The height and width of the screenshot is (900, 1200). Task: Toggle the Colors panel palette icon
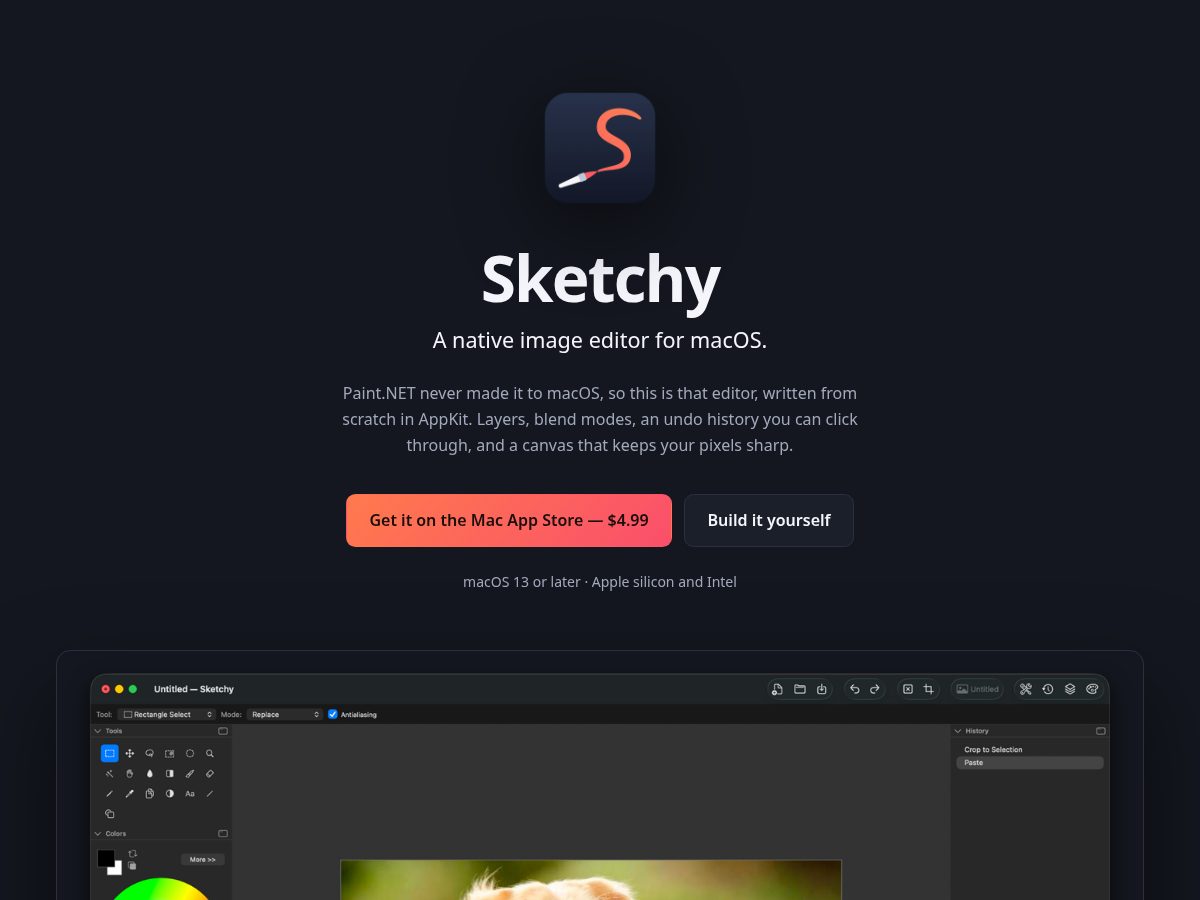pos(1092,689)
